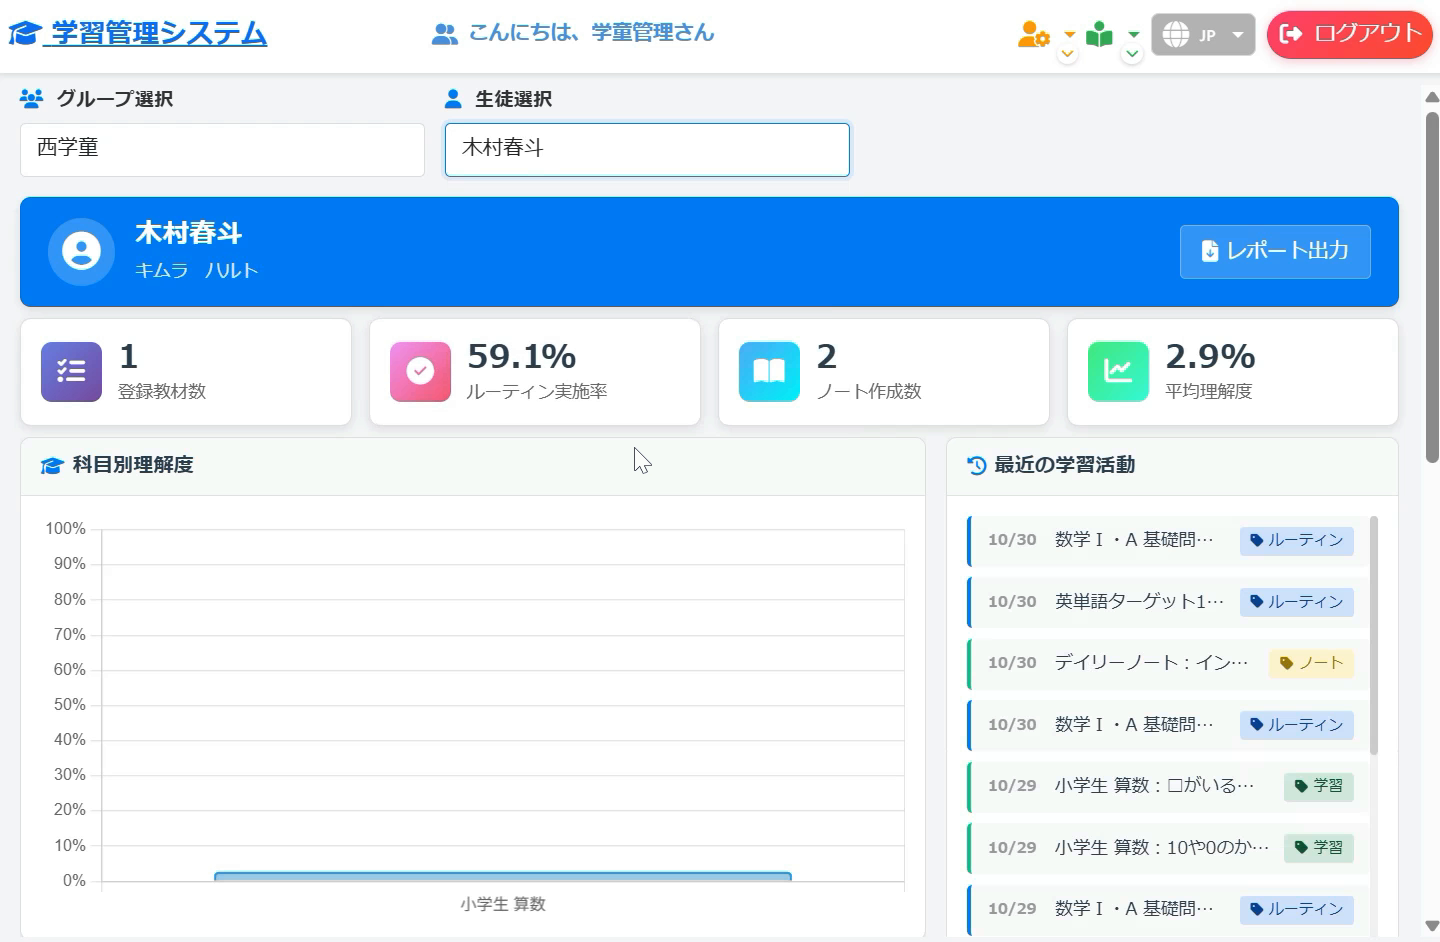Click the こんにちは、学童管理さん greeting text
Viewport: 1440px width, 942px height.
tap(591, 33)
